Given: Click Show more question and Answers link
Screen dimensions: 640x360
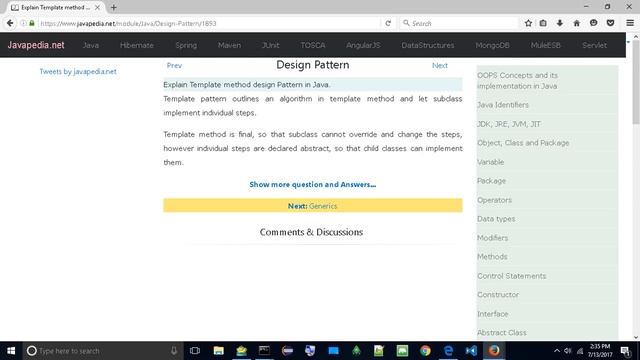Looking at the screenshot, I should 313,184.
